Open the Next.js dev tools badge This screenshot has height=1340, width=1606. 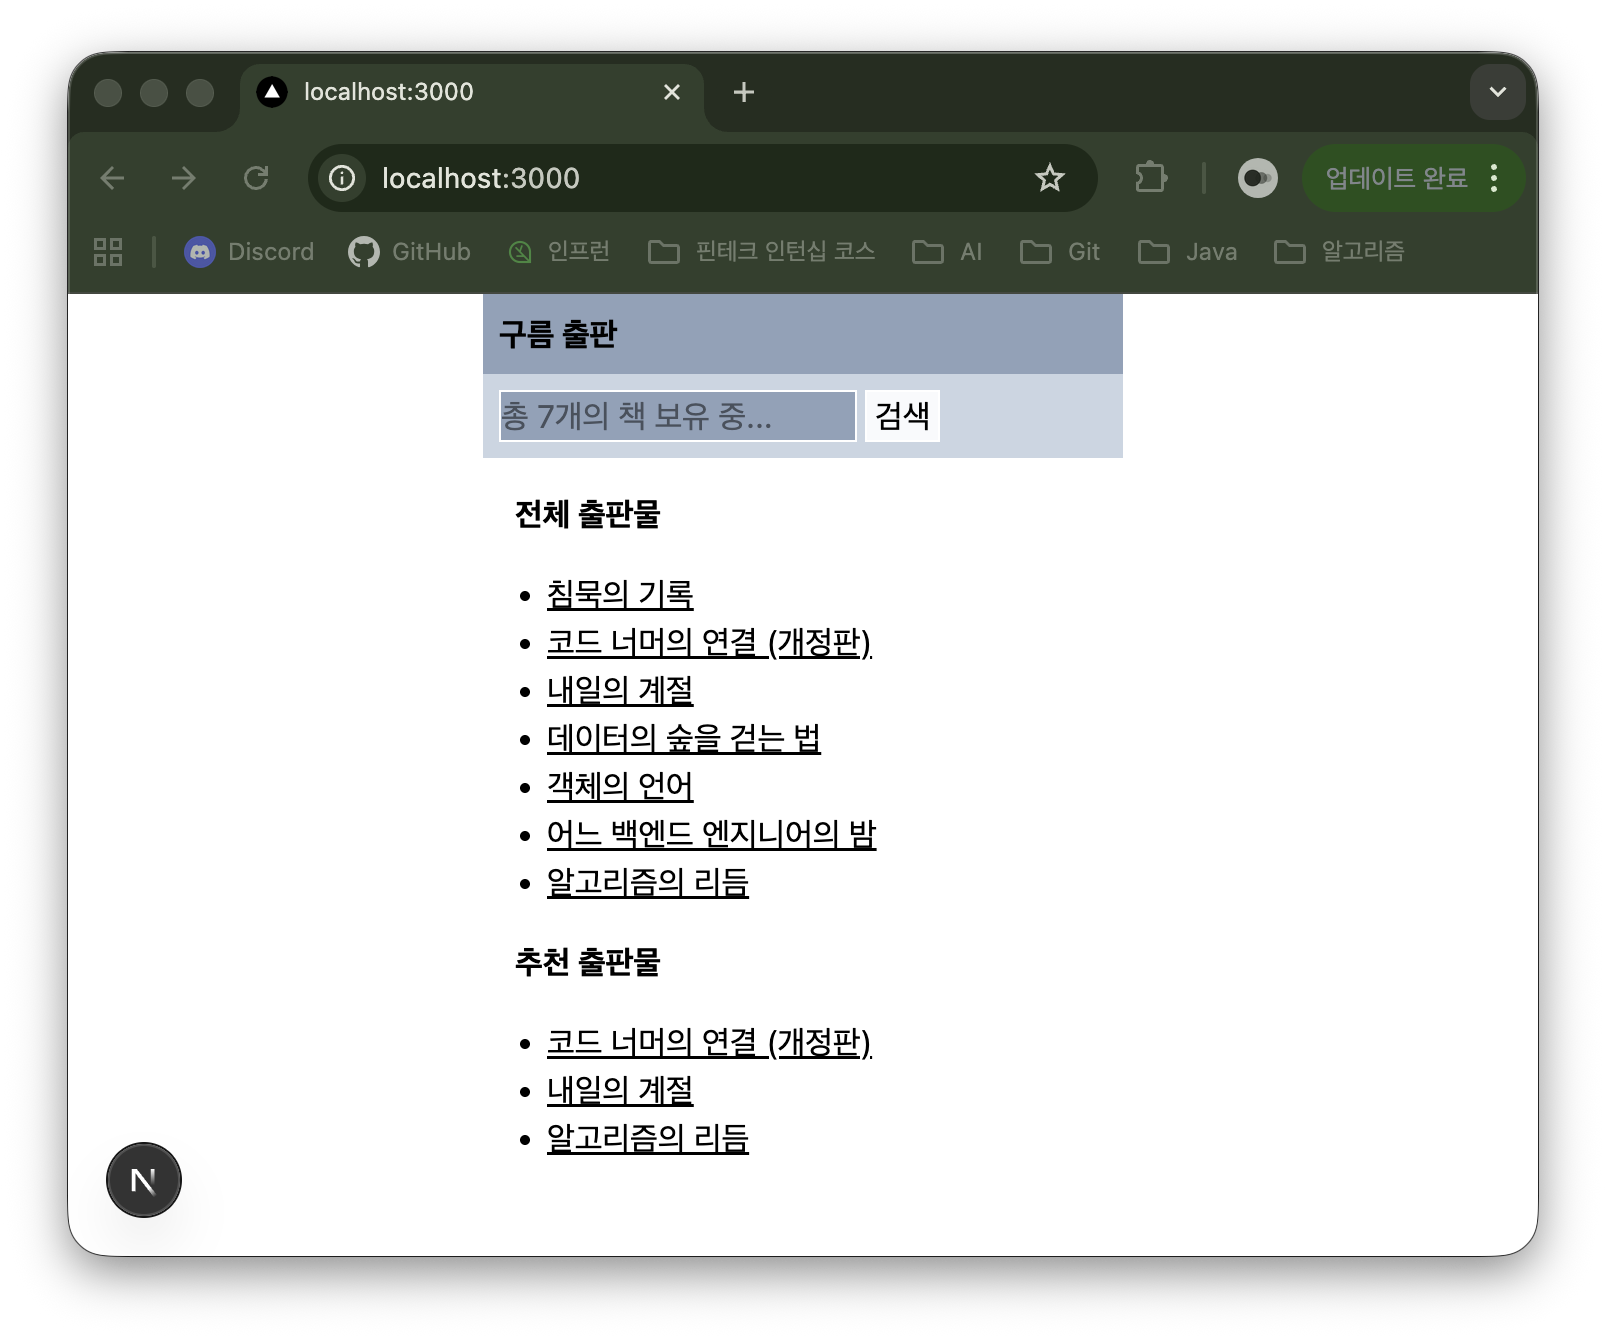point(144,1180)
